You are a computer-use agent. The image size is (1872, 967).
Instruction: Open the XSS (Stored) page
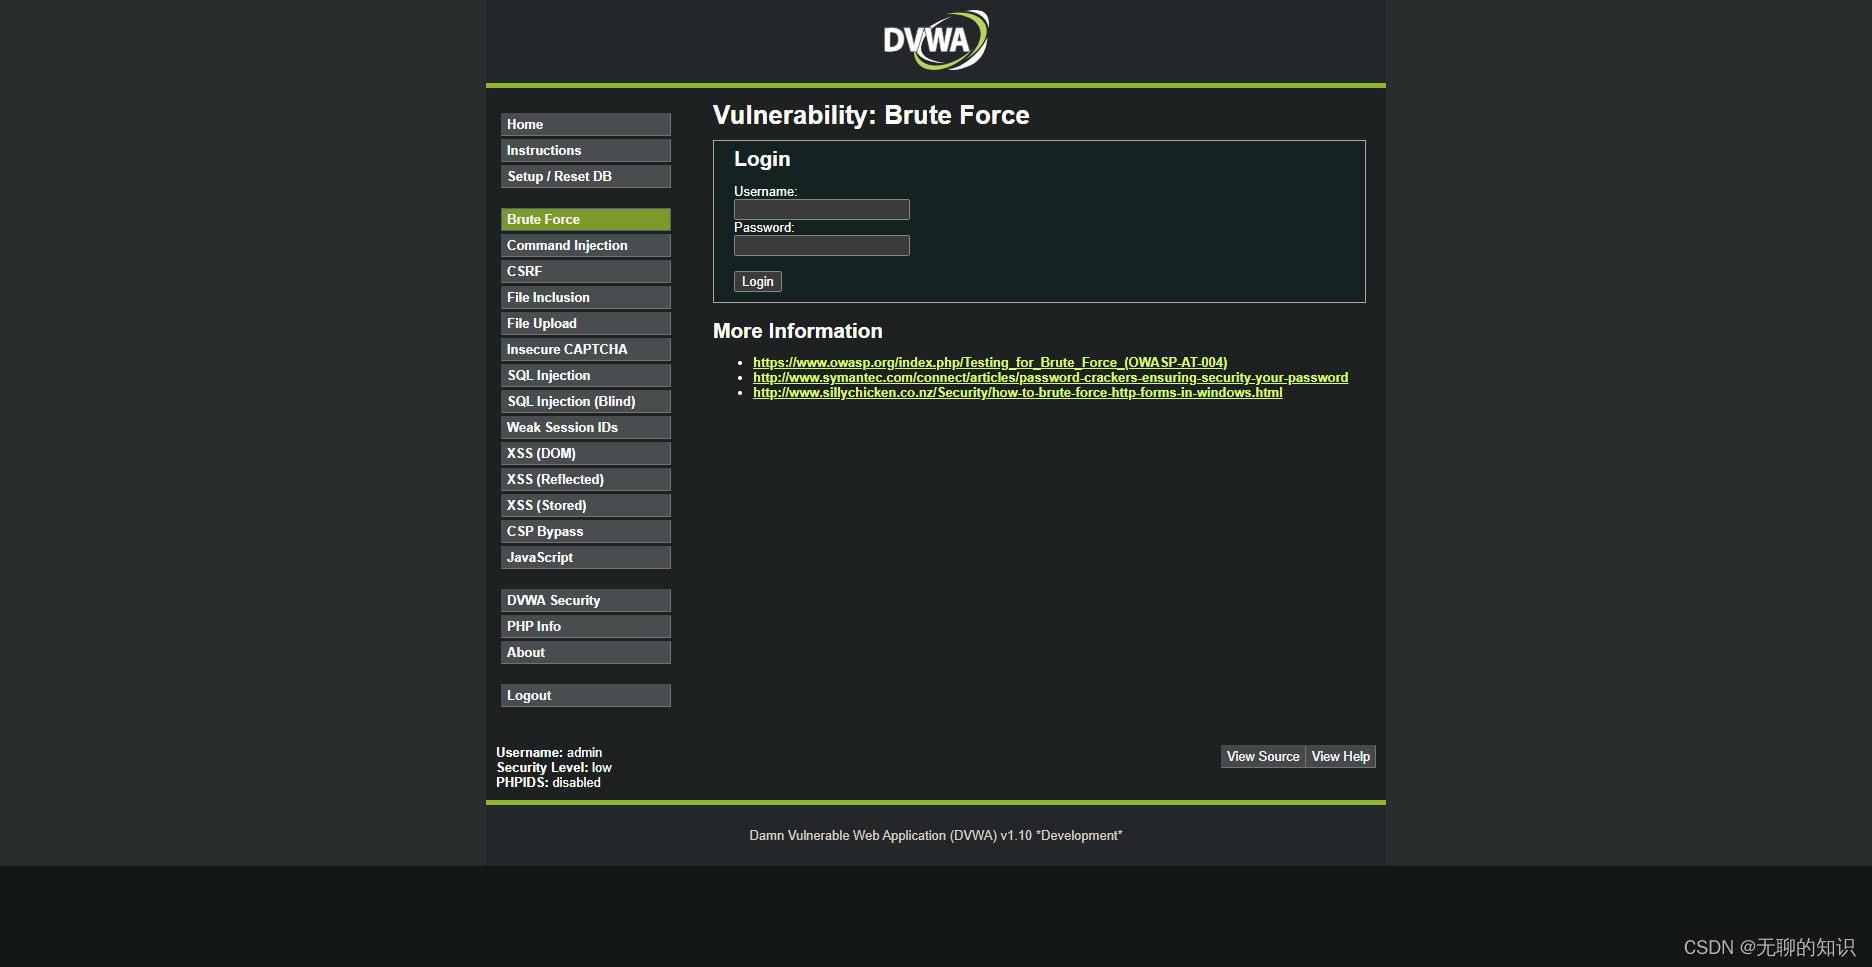(x=585, y=505)
